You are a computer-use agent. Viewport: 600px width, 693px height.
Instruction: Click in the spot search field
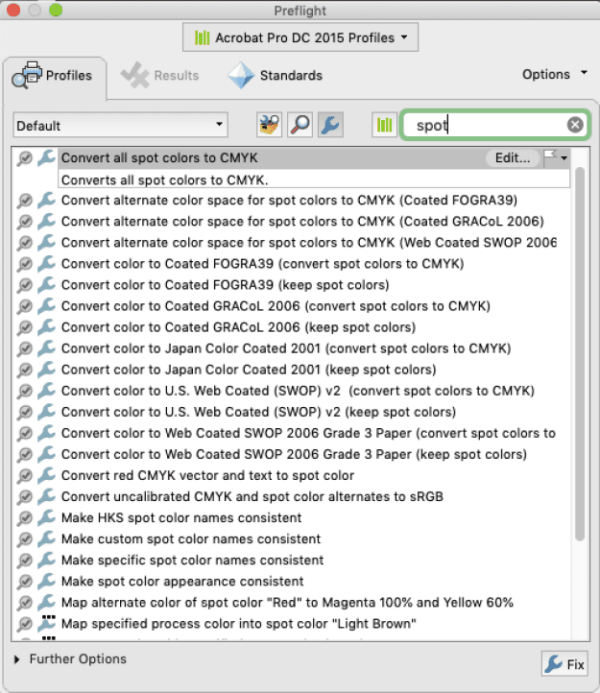tap(485, 125)
